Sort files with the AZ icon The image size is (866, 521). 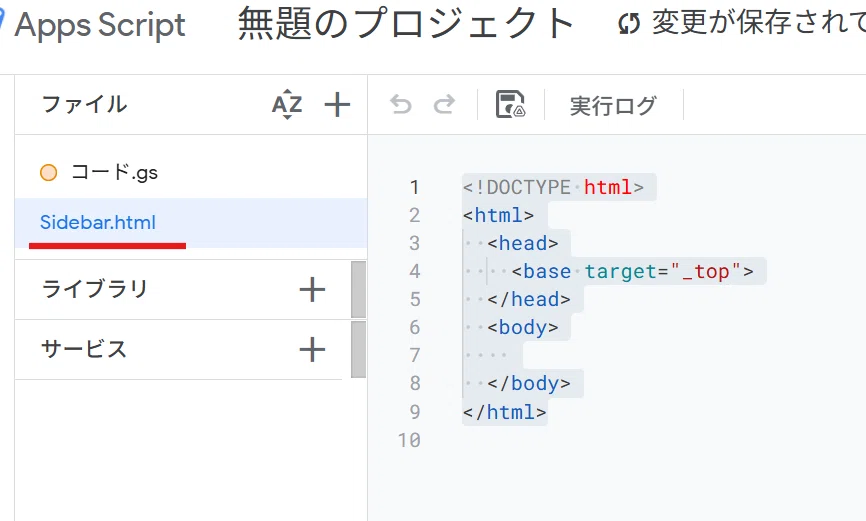tap(287, 104)
